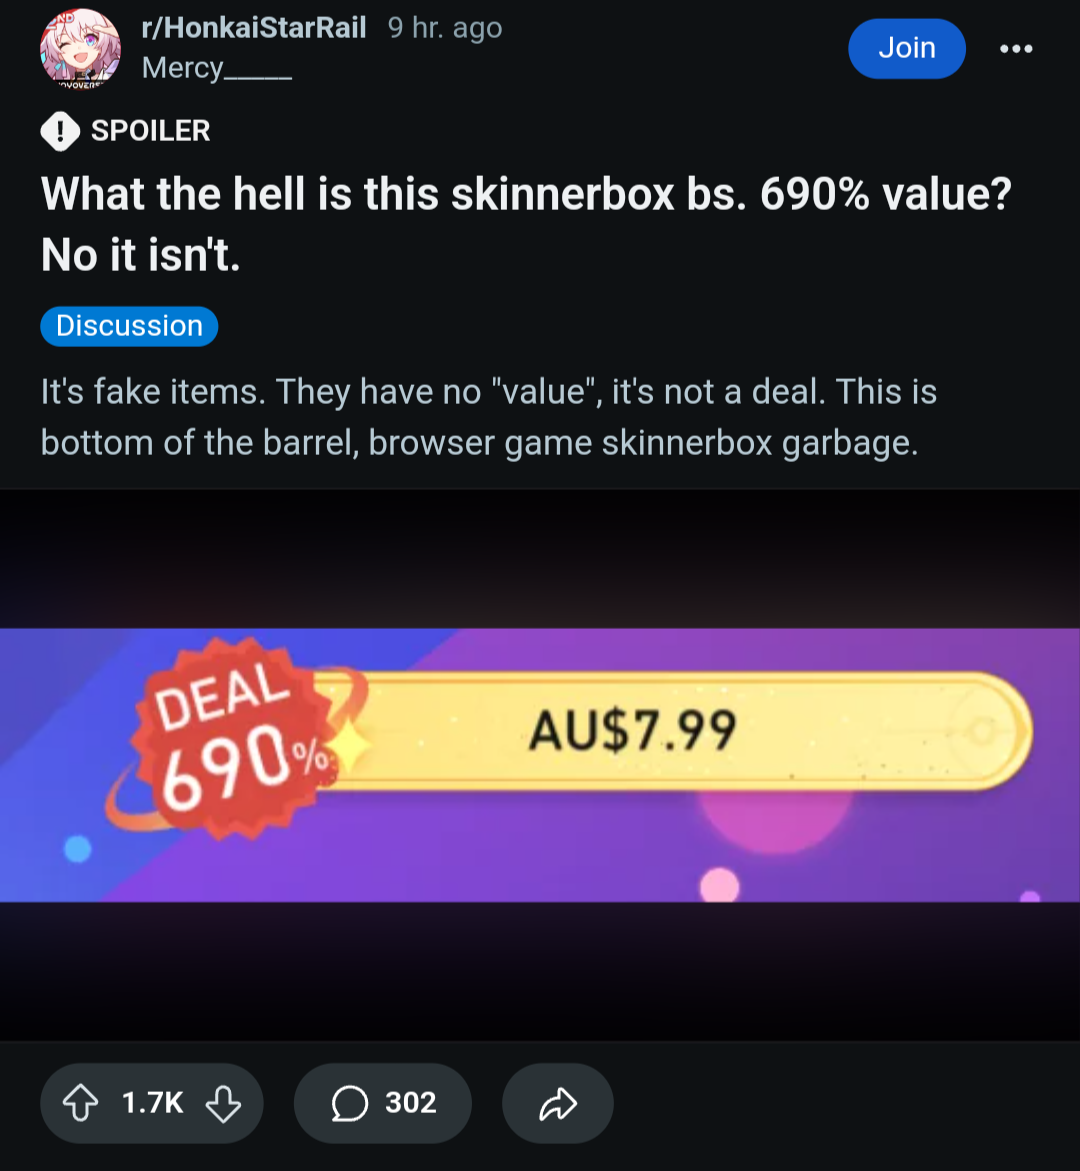Click the AU$7.99 price text in image
The width and height of the screenshot is (1080, 1171).
pos(633,730)
